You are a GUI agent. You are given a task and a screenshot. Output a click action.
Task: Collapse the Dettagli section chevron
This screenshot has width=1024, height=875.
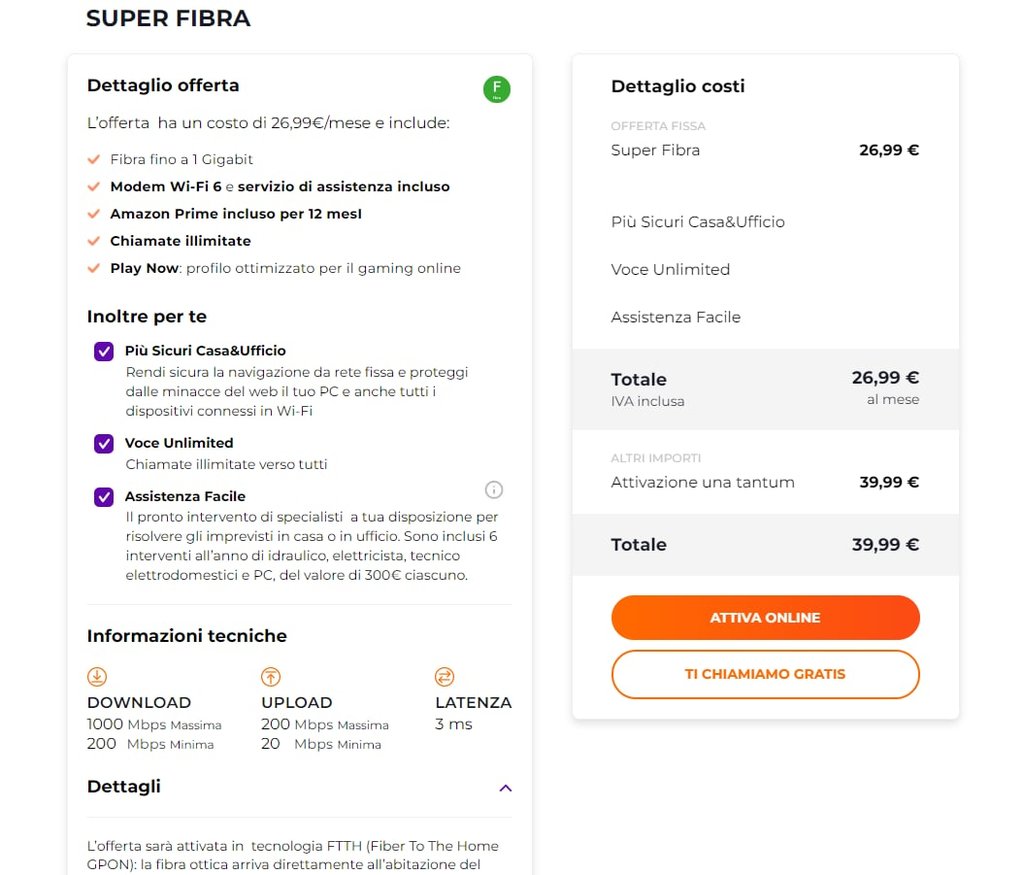coord(505,788)
